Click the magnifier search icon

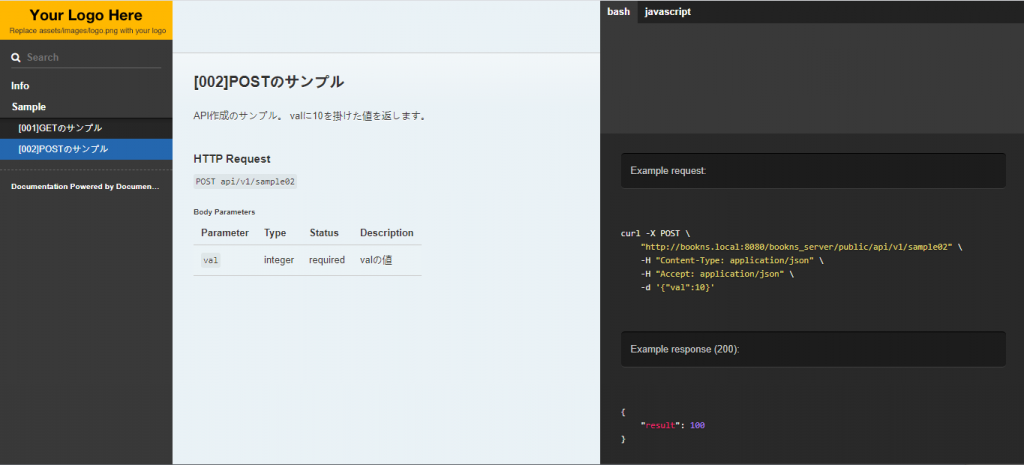point(16,58)
